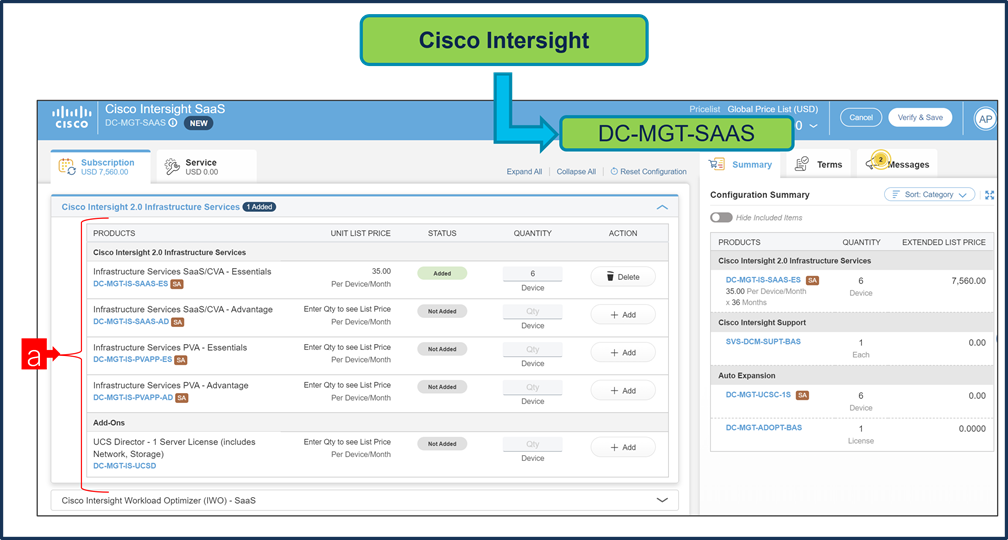Switch to the Subscription tab

100,166
